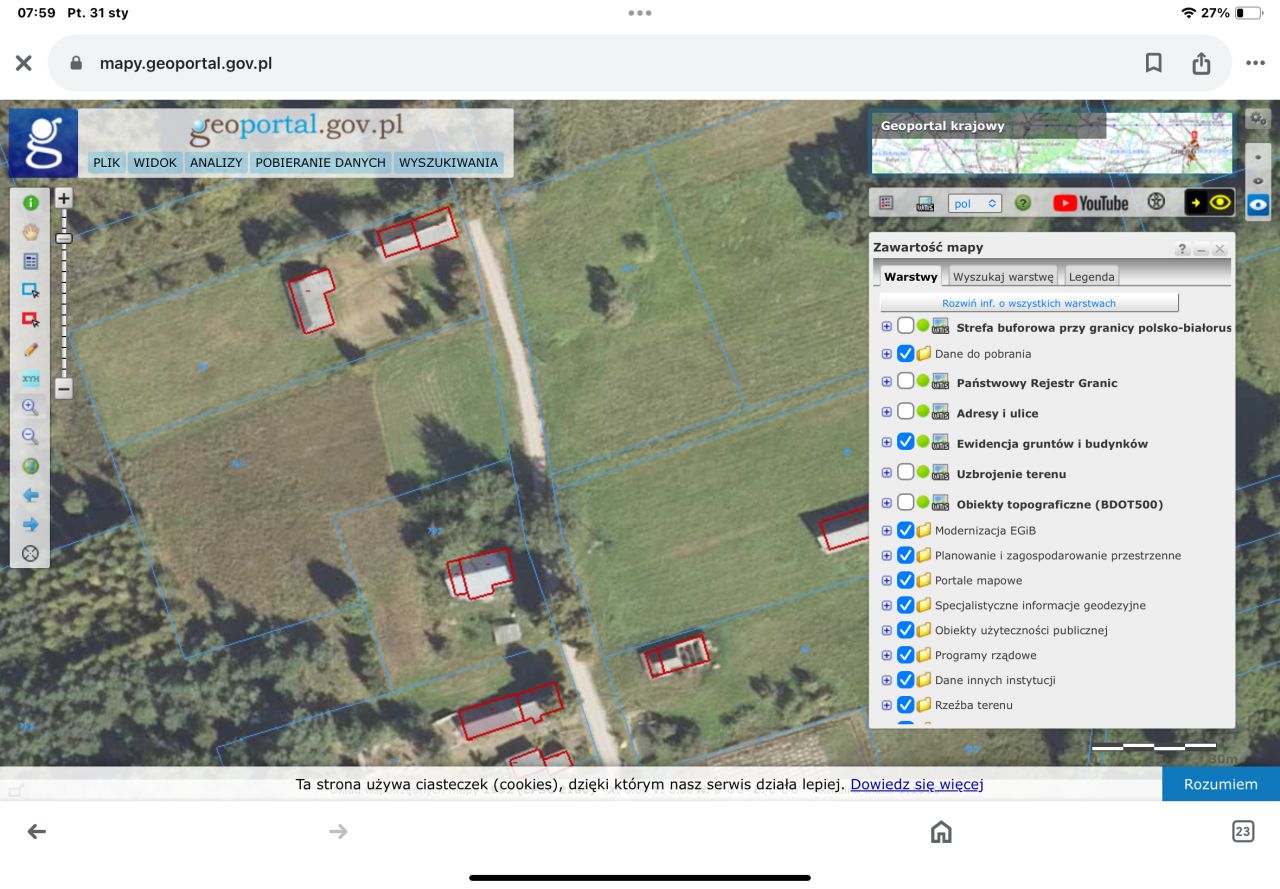Switch to the Legenda tab
Screen dimensions: 1280x889
click(1091, 277)
